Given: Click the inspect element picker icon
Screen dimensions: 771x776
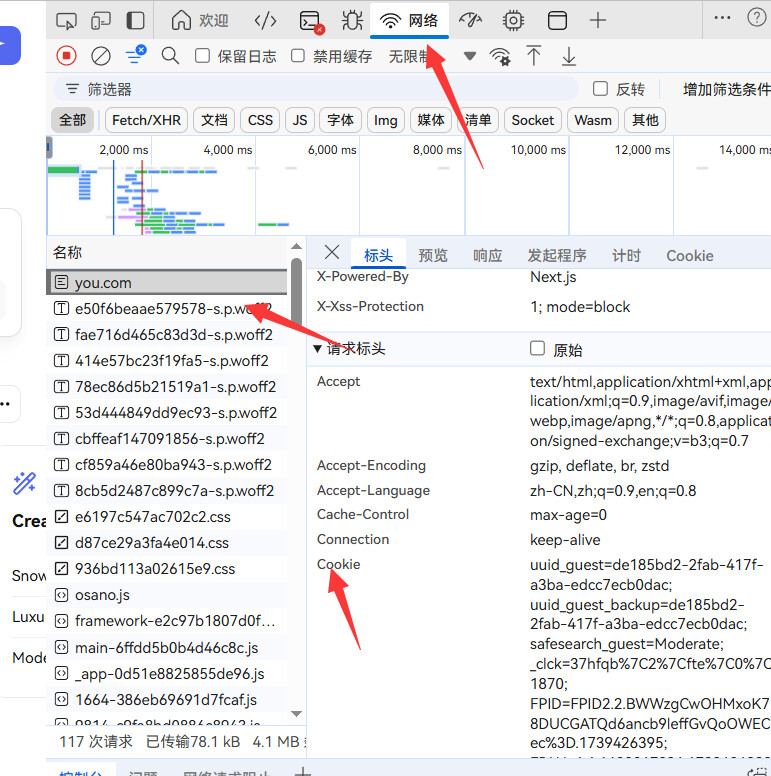Looking at the screenshot, I should pyautogui.click(x=66, y=20).
